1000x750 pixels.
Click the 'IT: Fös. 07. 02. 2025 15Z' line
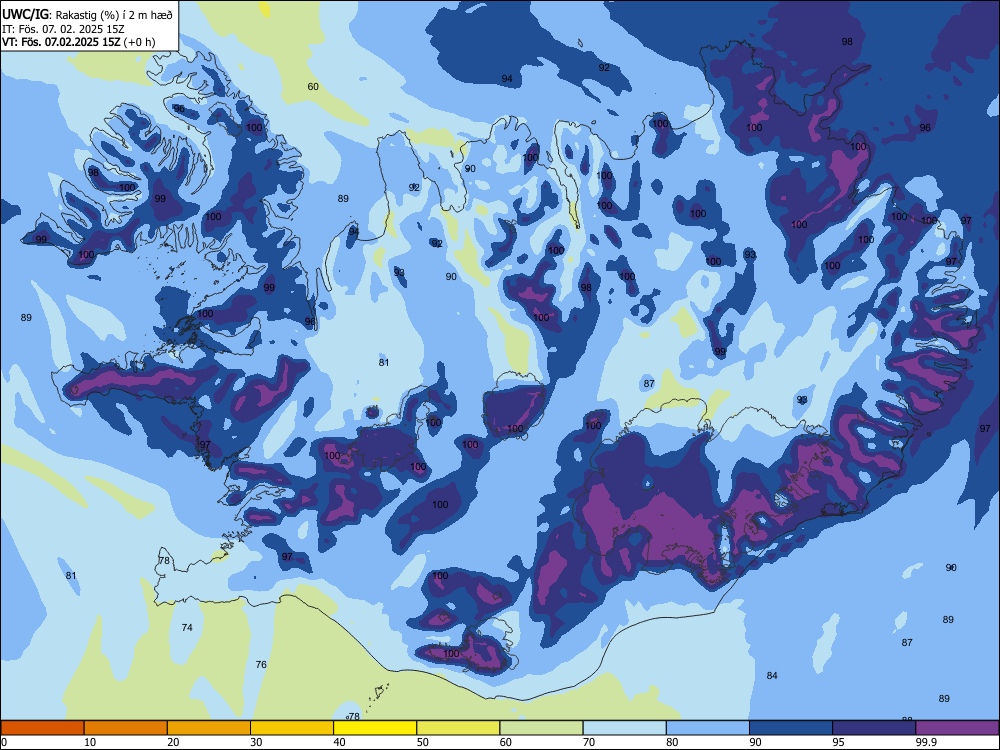point(63,29)
